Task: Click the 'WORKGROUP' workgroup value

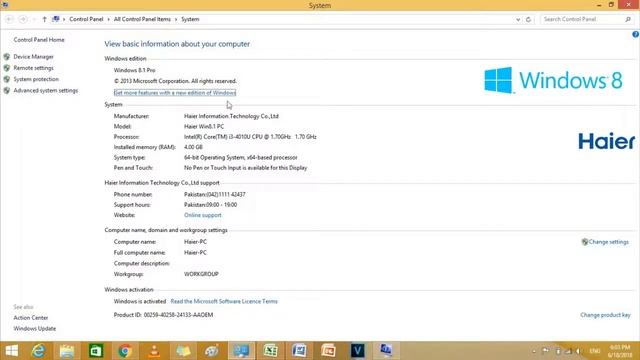Action: (x=201, y=274)
